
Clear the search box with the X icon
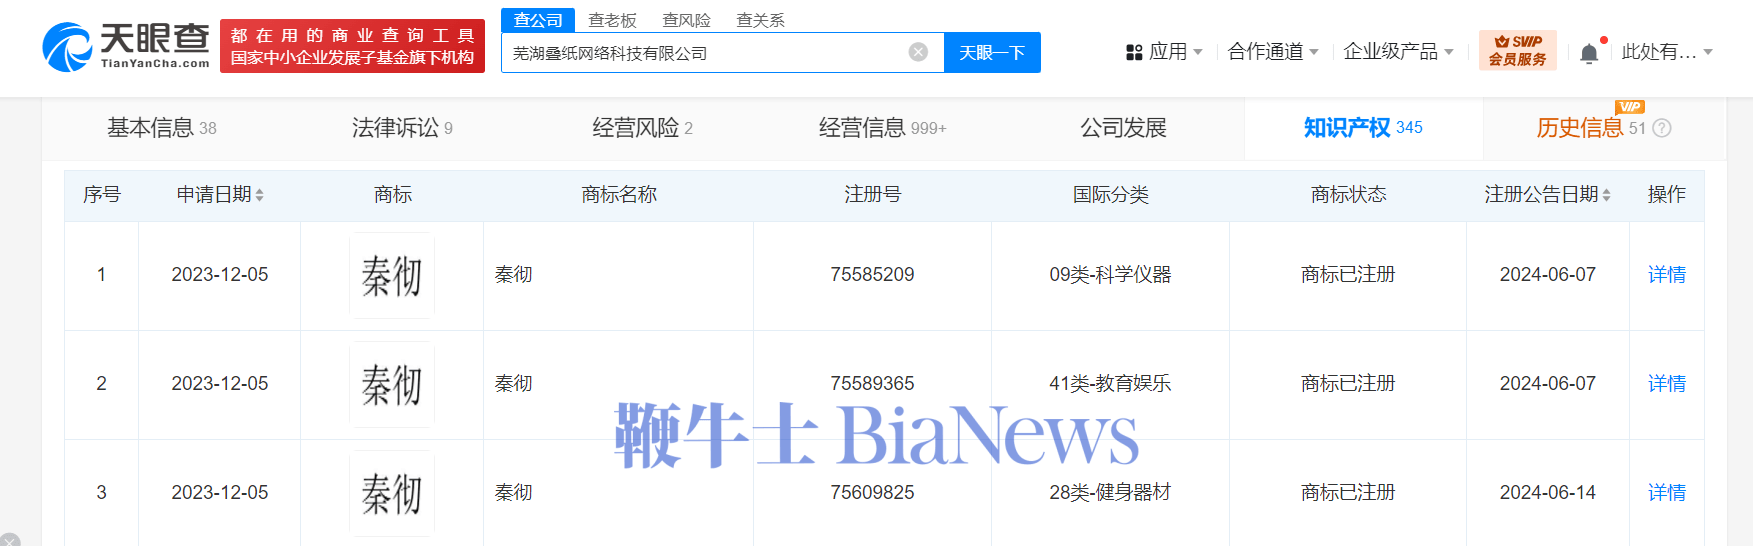tap(918, 52)
